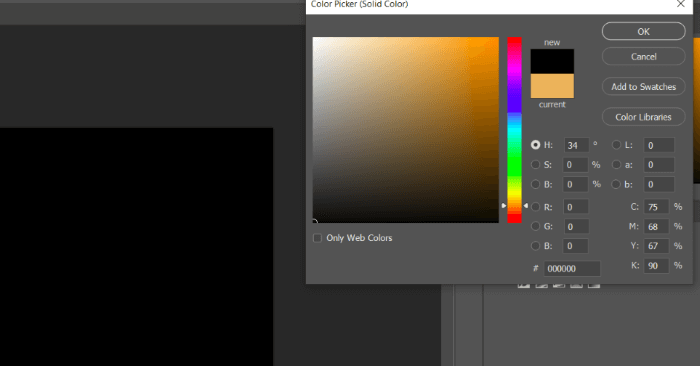Click the vertical hue spectrum slider
The height and width of the screenshot is (366, 700).
[514, 130]
